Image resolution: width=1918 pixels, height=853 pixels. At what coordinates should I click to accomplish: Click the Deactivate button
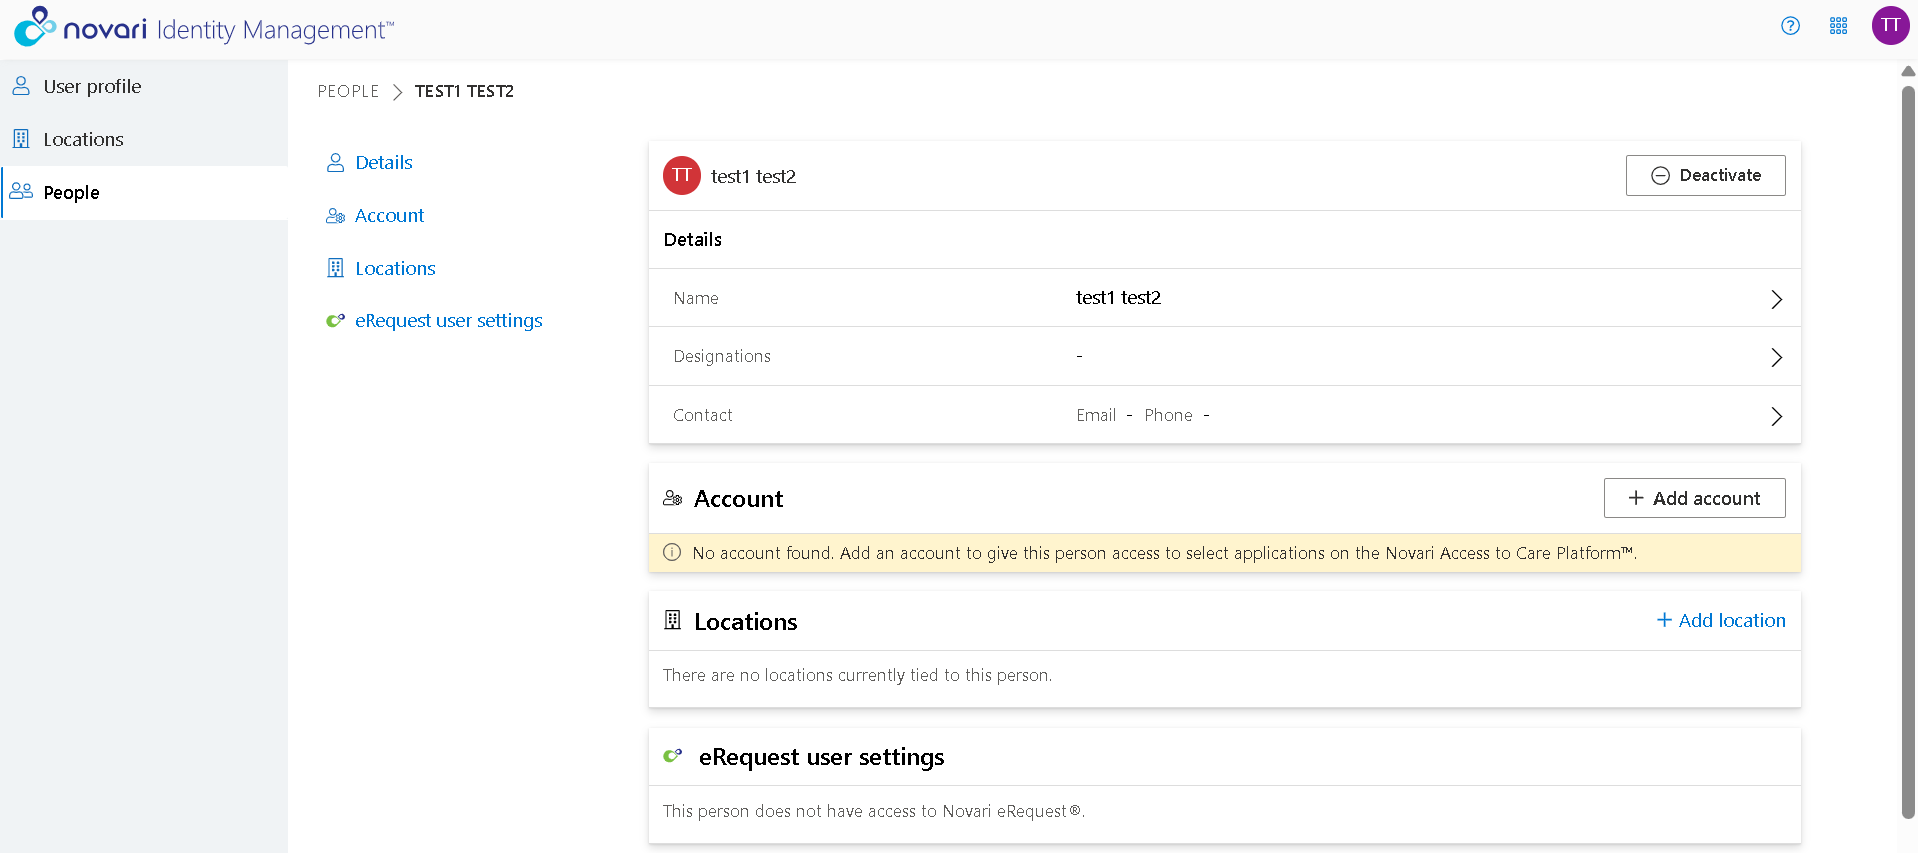tap(1705, 175)
